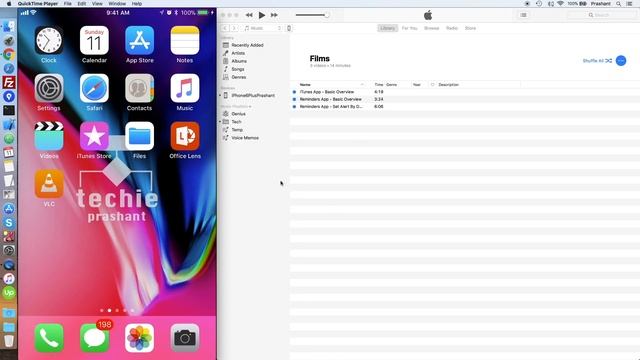Screen dimensions: 640x360
Task: Tap the Music app icon on iPhone
Action: [x=185, y=89]
